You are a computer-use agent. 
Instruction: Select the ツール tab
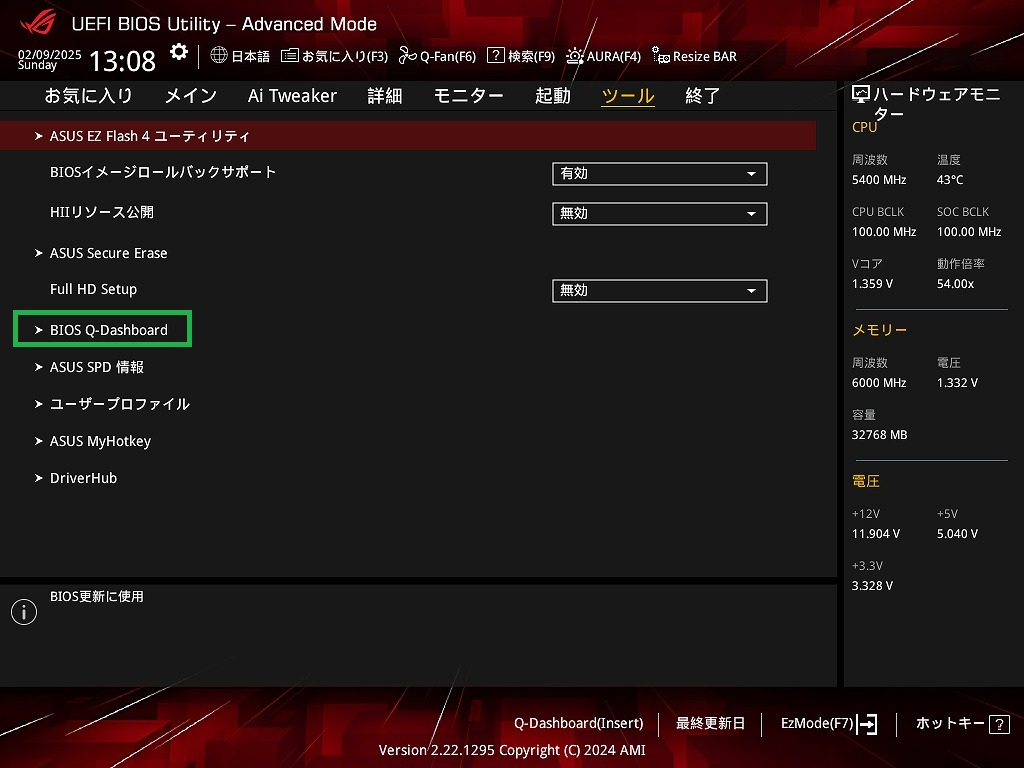(x=628, y=96)
